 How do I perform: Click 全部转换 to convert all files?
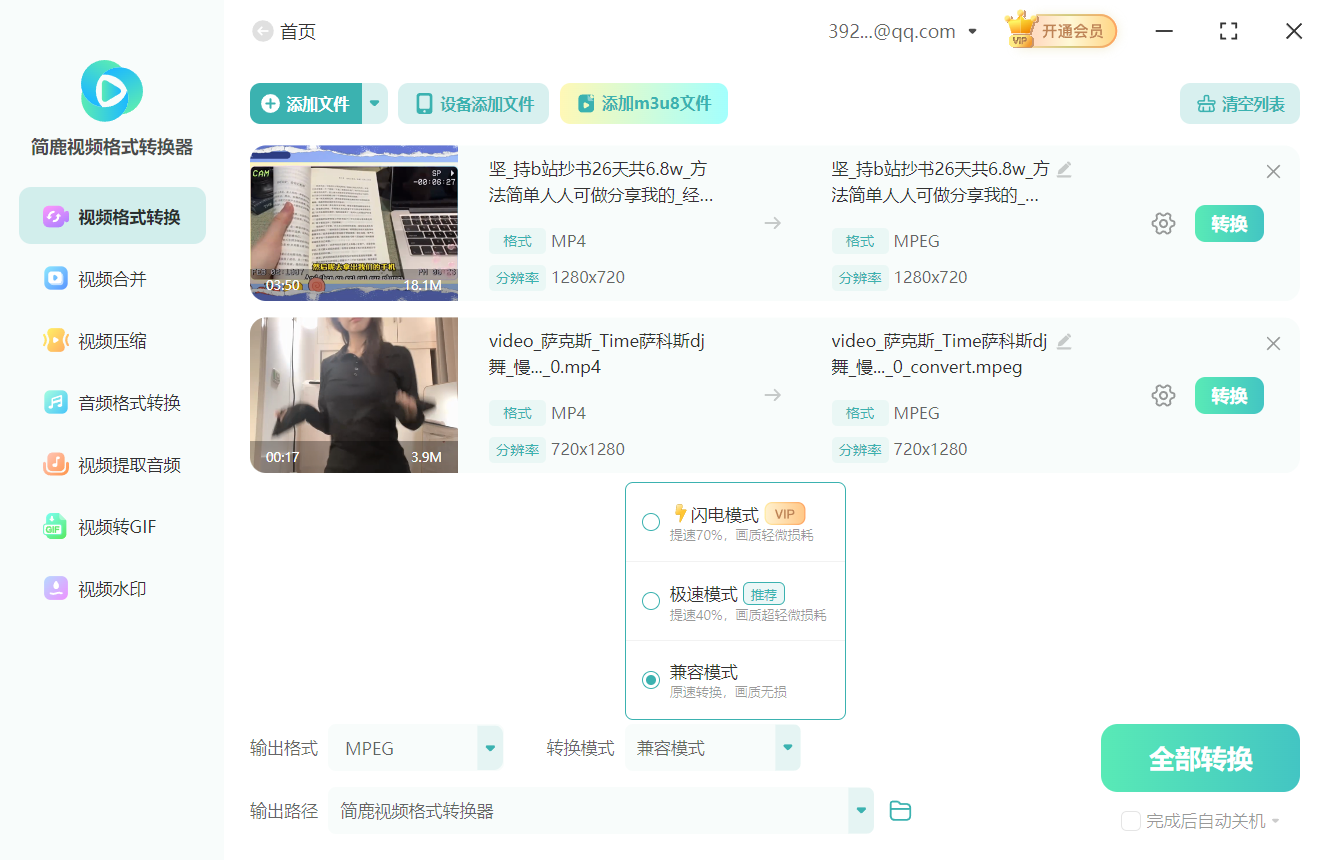[x=1199, y=758]
